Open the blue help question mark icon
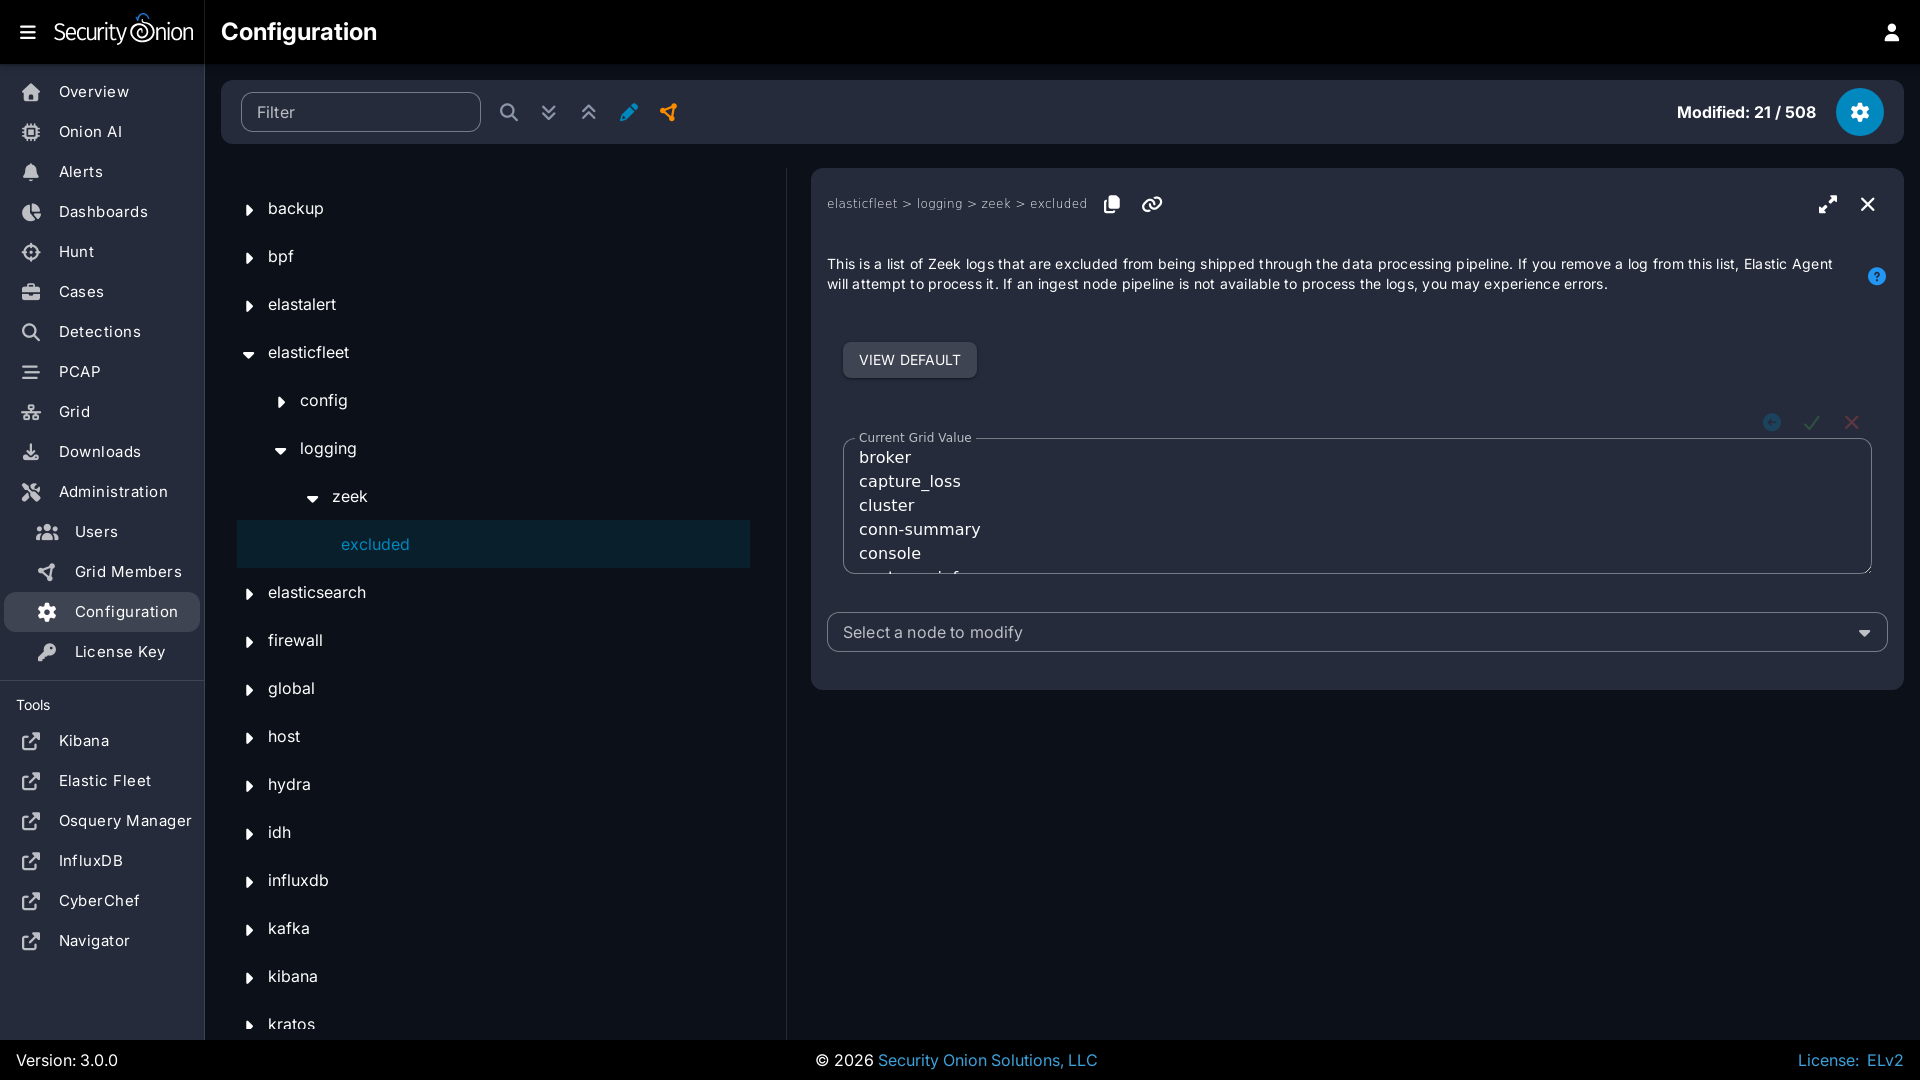Screen dimensions: 1920x1080 click(1876, 276)
